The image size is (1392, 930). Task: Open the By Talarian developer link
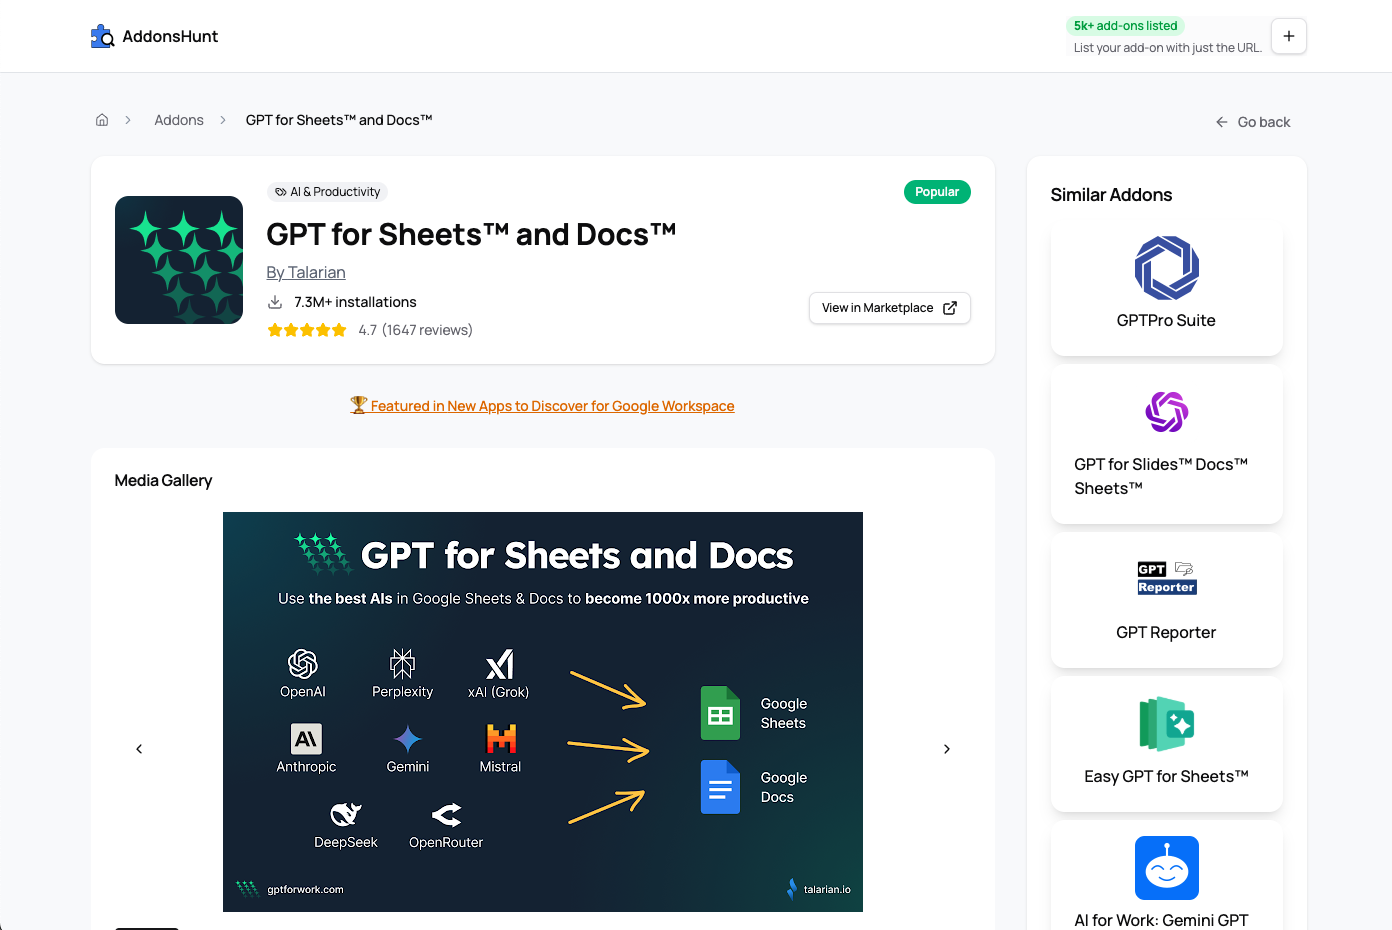tap(306, 272)
